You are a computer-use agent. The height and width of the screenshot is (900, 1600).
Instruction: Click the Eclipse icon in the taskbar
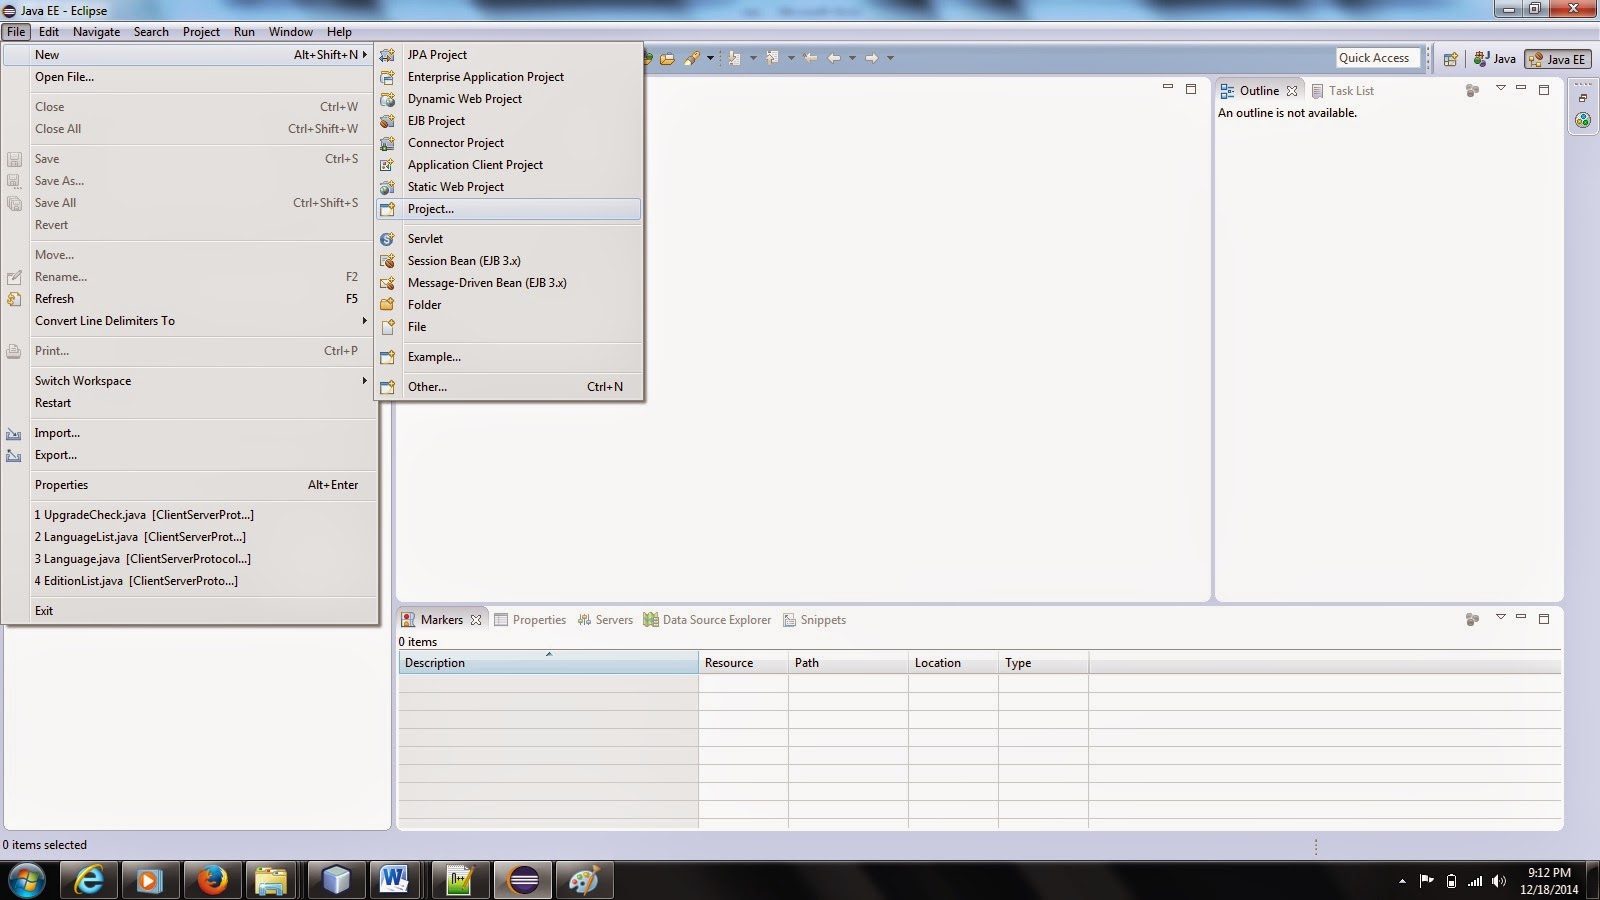pyautogui.click(x=523, y=880)
